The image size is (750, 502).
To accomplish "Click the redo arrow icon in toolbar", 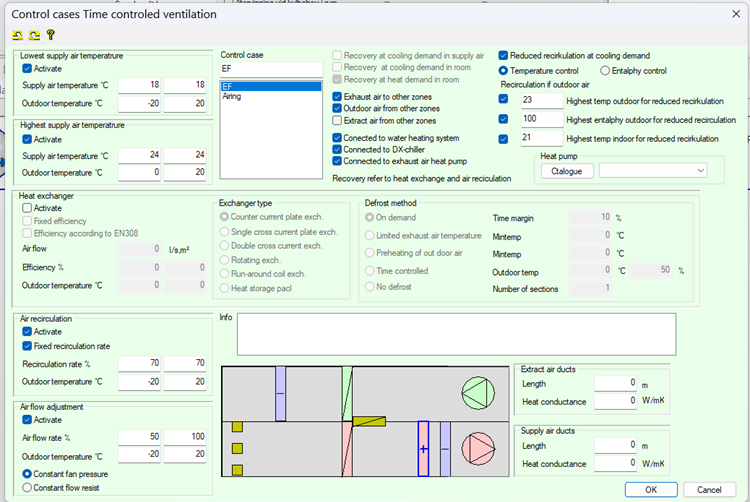I will click(x=34, y=35).
